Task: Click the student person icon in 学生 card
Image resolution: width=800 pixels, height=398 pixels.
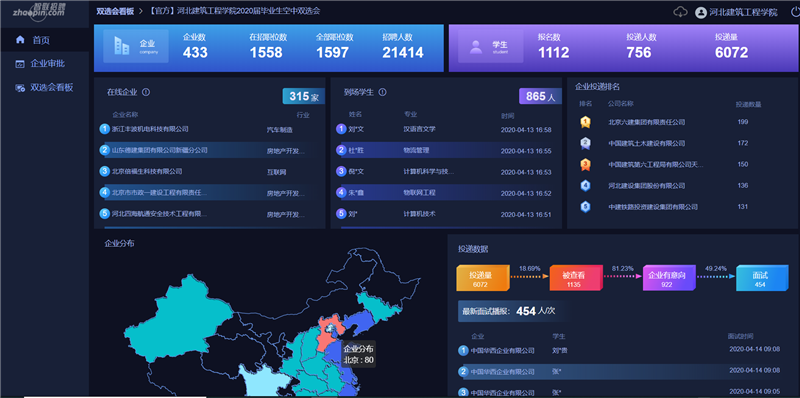Action: pyautogui.click(x=476, y=47)
